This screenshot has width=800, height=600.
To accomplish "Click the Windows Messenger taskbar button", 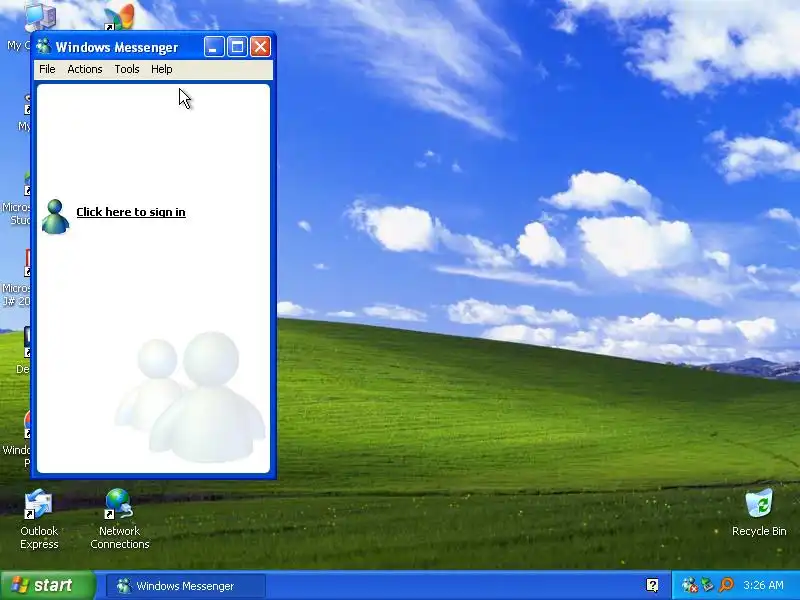I will click(x=186, y=586).
